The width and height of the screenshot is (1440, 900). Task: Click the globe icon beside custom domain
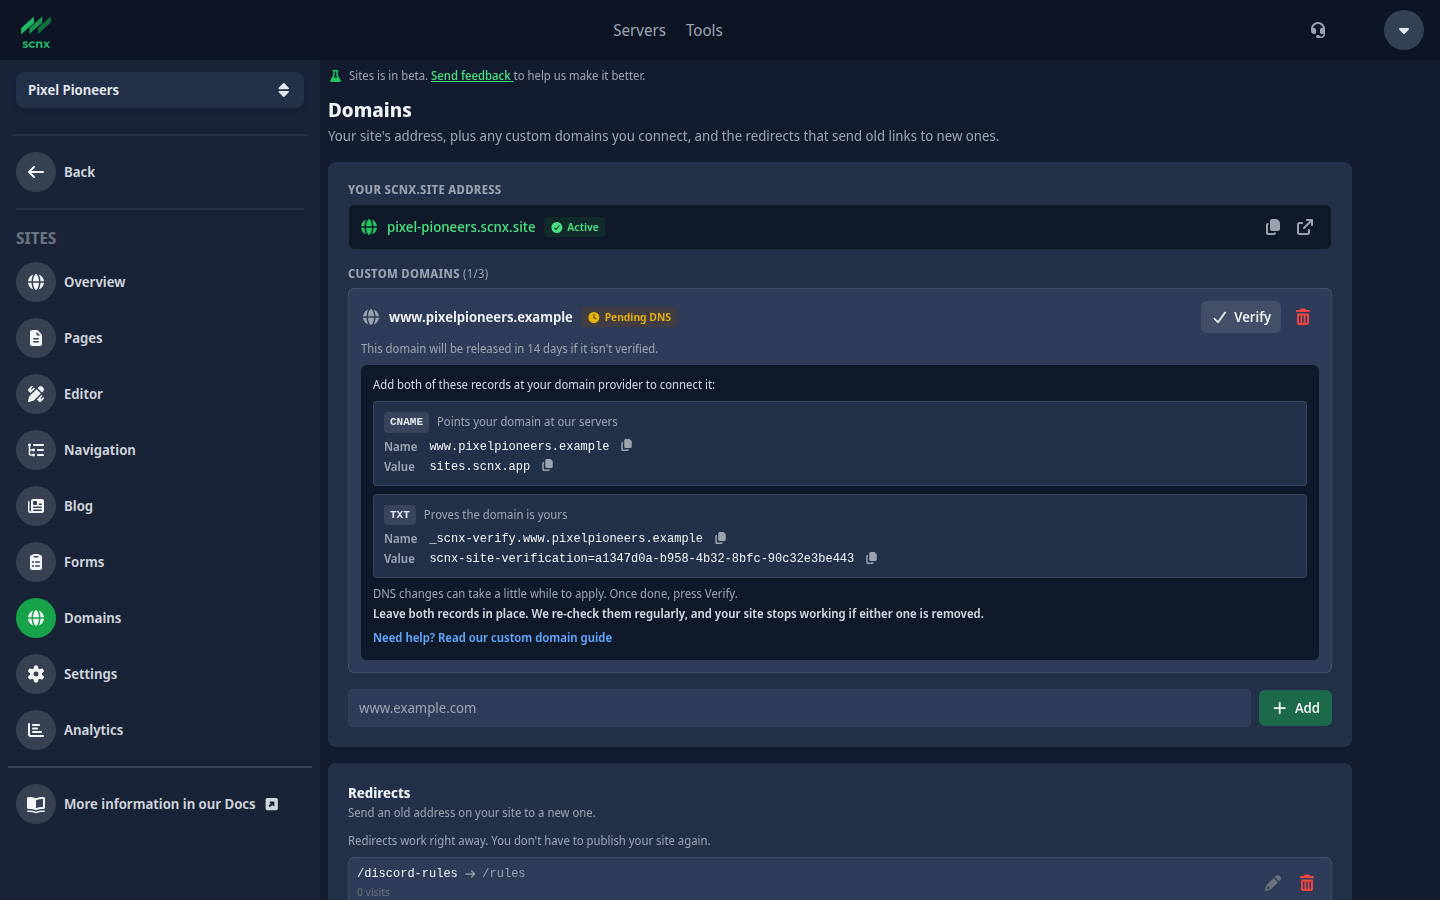[371, 317]
